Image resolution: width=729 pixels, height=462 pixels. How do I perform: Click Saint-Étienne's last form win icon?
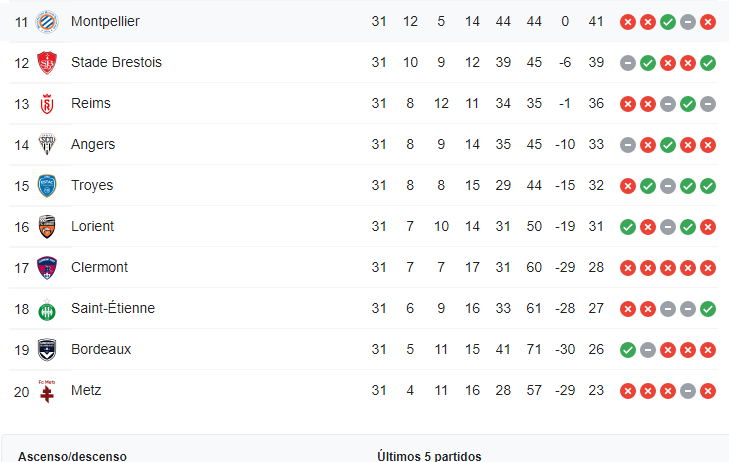pos(708,308)
